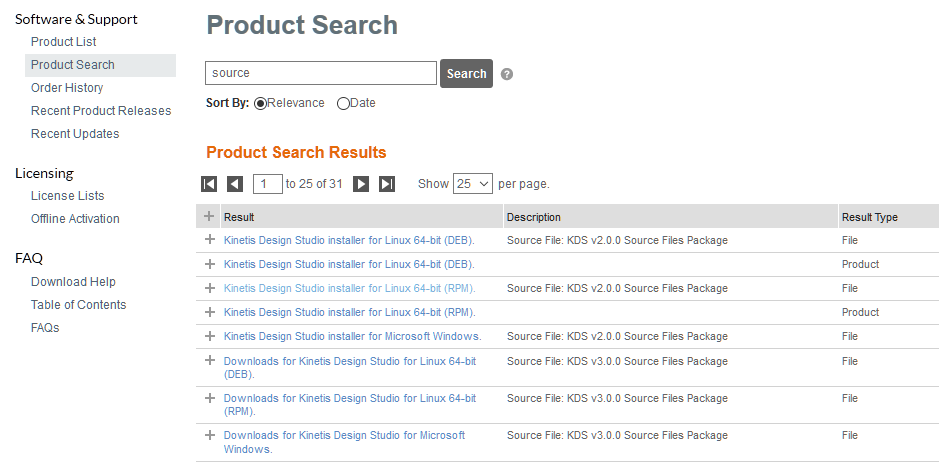Go to first results page

click(x=209, y=184)
